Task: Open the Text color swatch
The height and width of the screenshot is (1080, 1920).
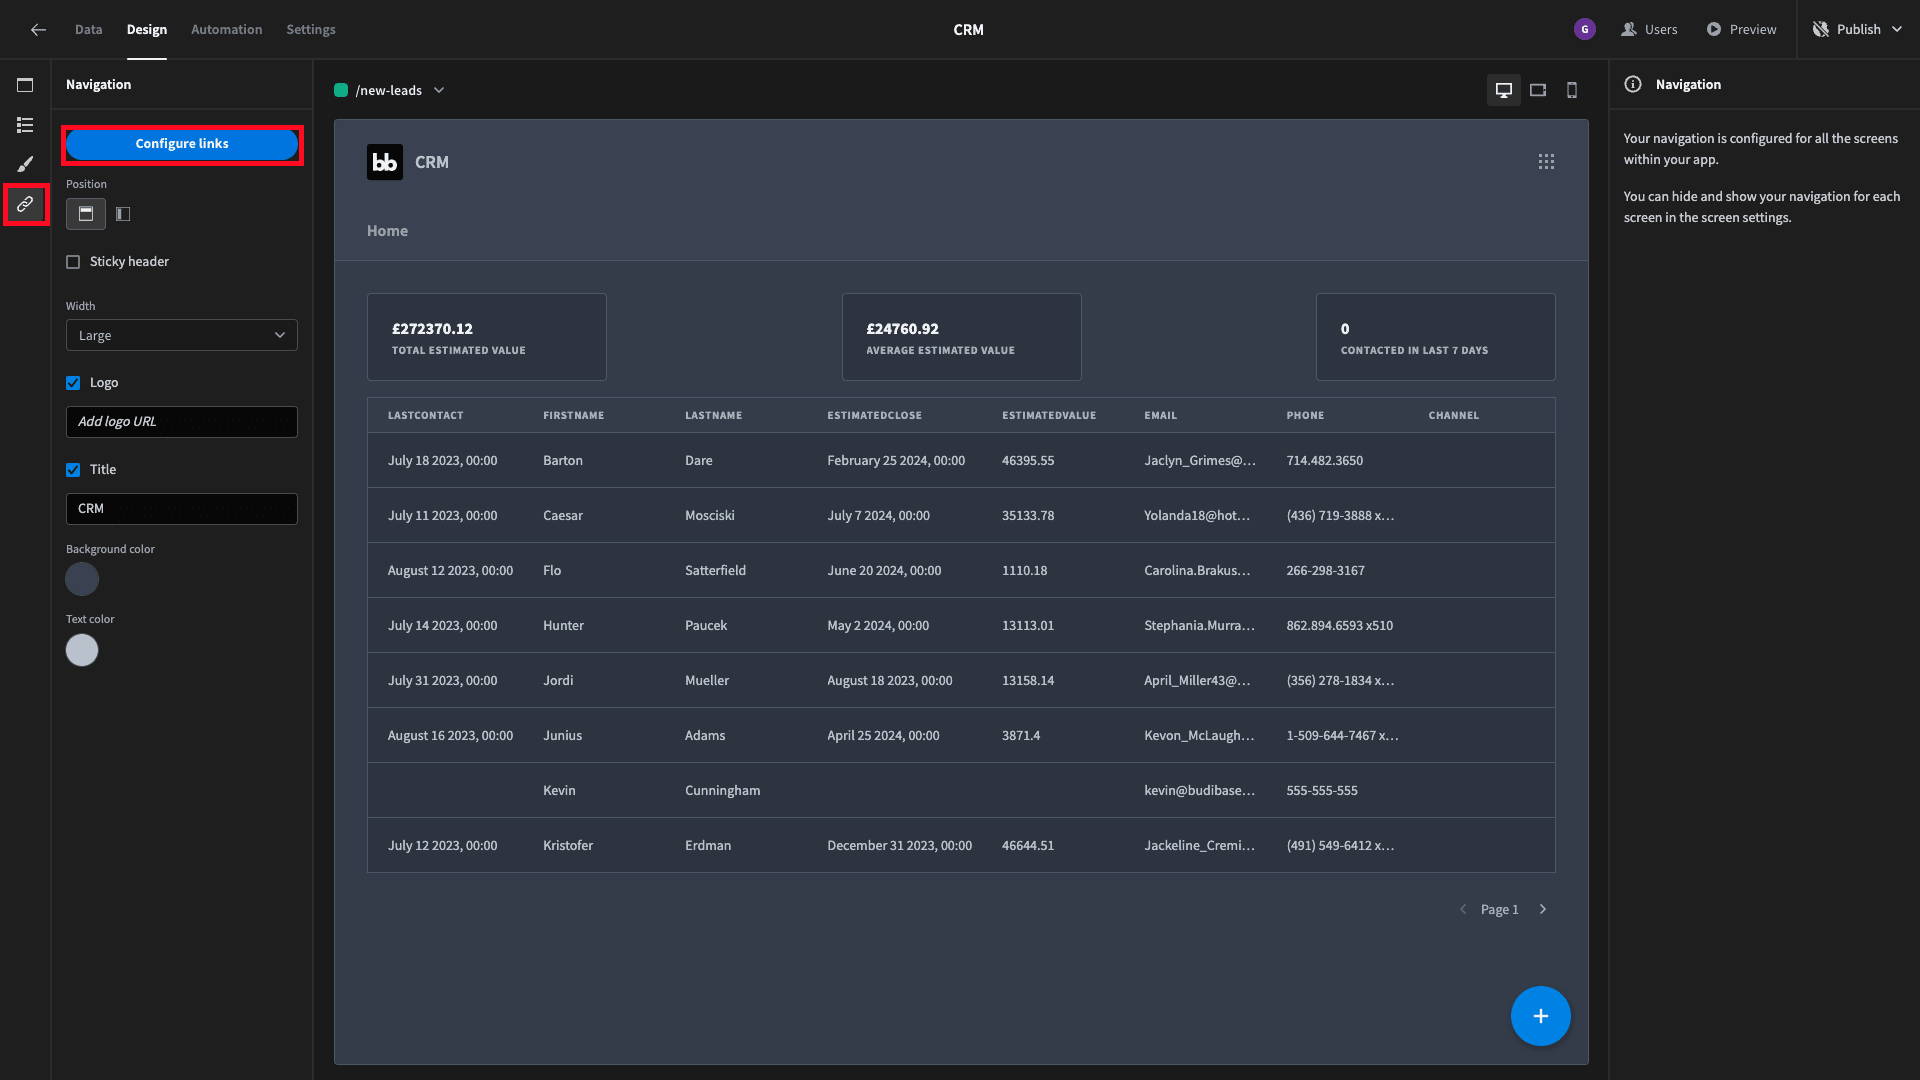Action: pos(82,650)
